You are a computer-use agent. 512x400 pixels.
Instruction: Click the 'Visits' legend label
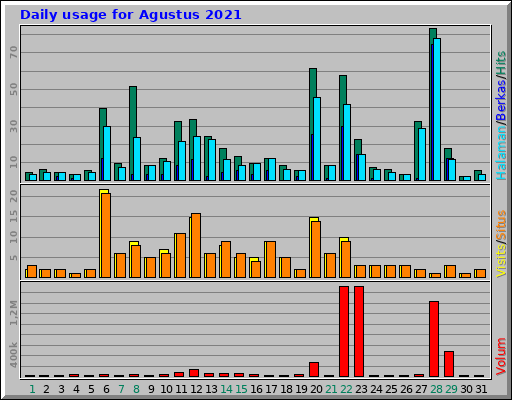pos(501,261)
